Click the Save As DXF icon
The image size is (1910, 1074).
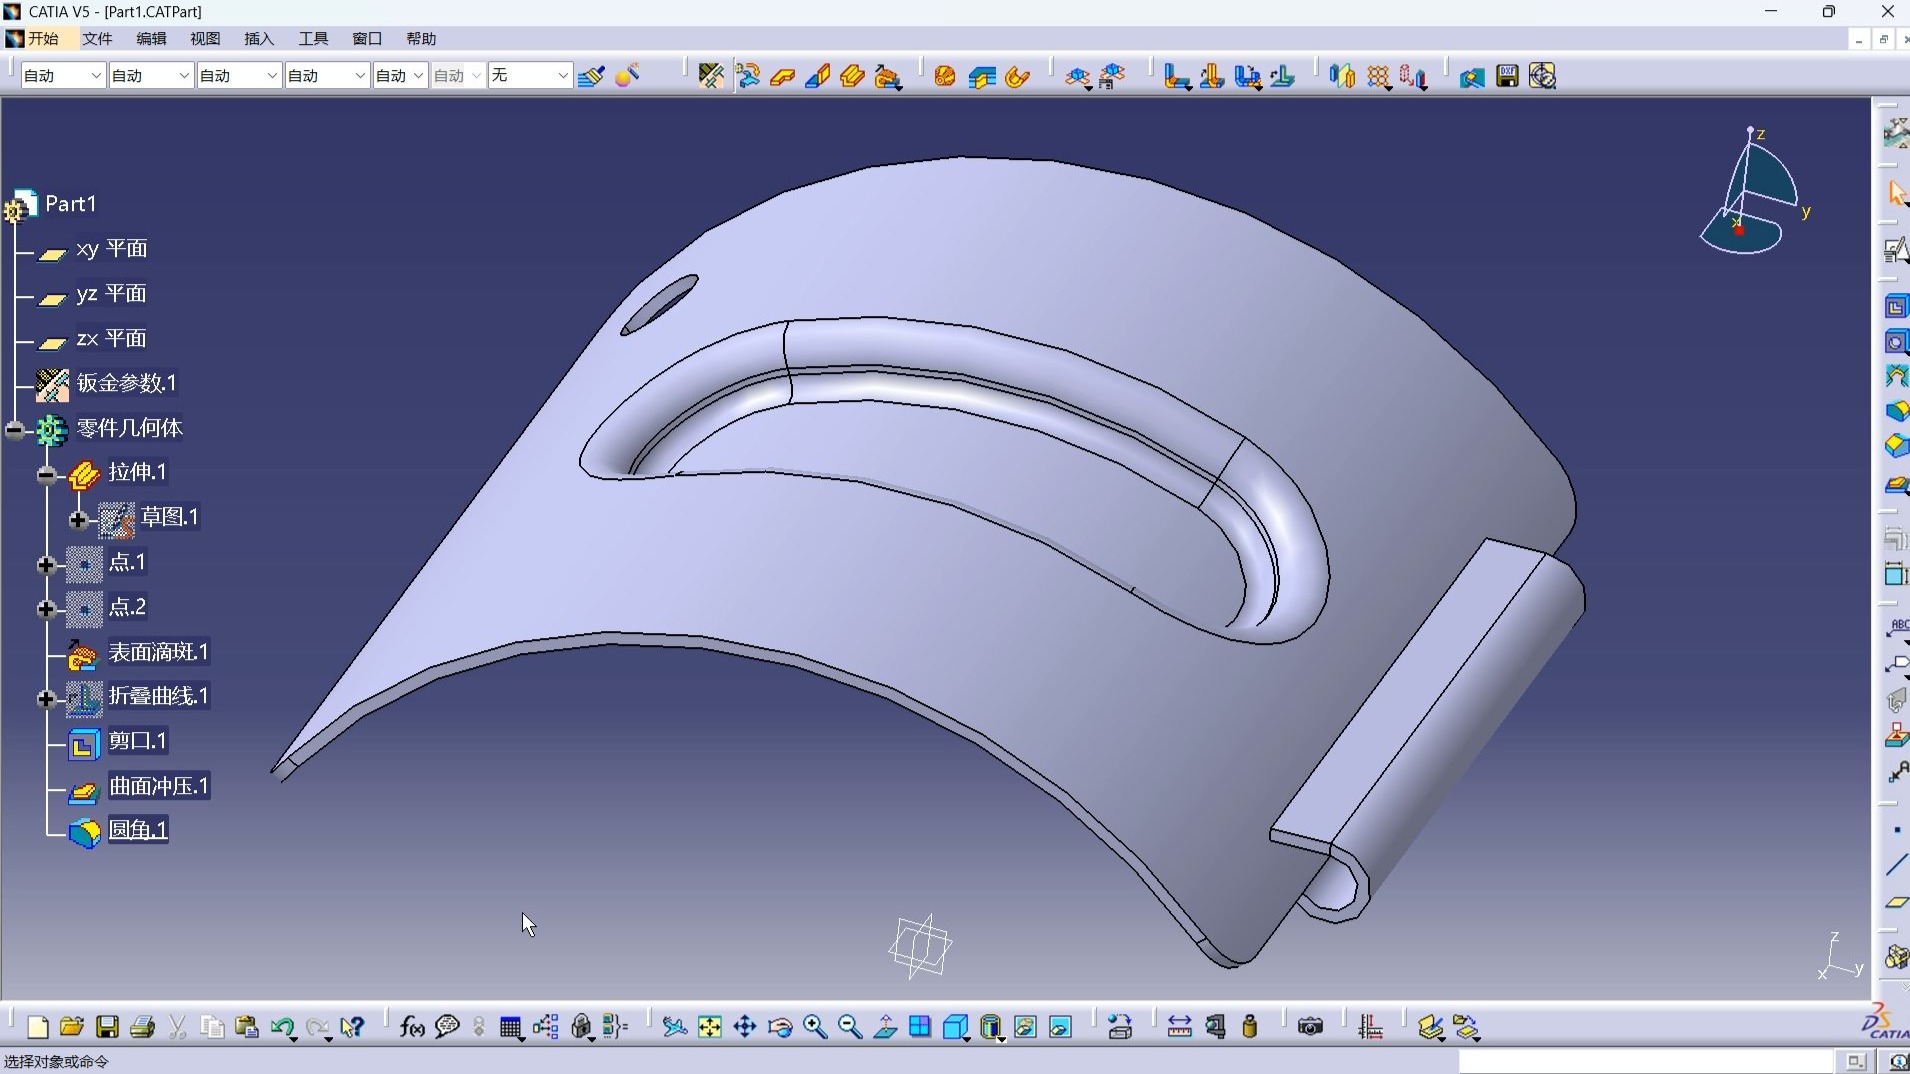1507,76
